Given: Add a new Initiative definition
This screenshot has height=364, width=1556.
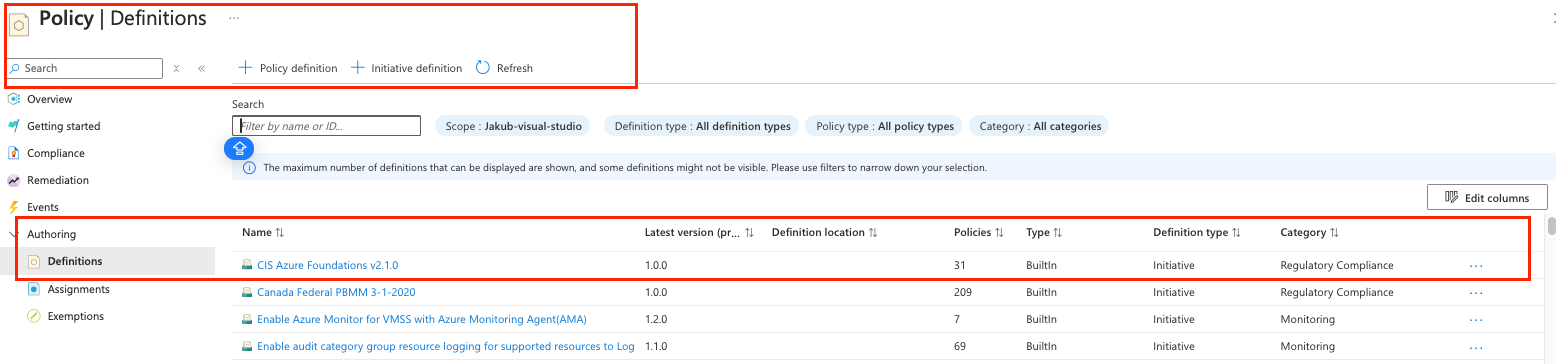Looking at the screenshot, I should pyautogui.click(x=406, y=68).
